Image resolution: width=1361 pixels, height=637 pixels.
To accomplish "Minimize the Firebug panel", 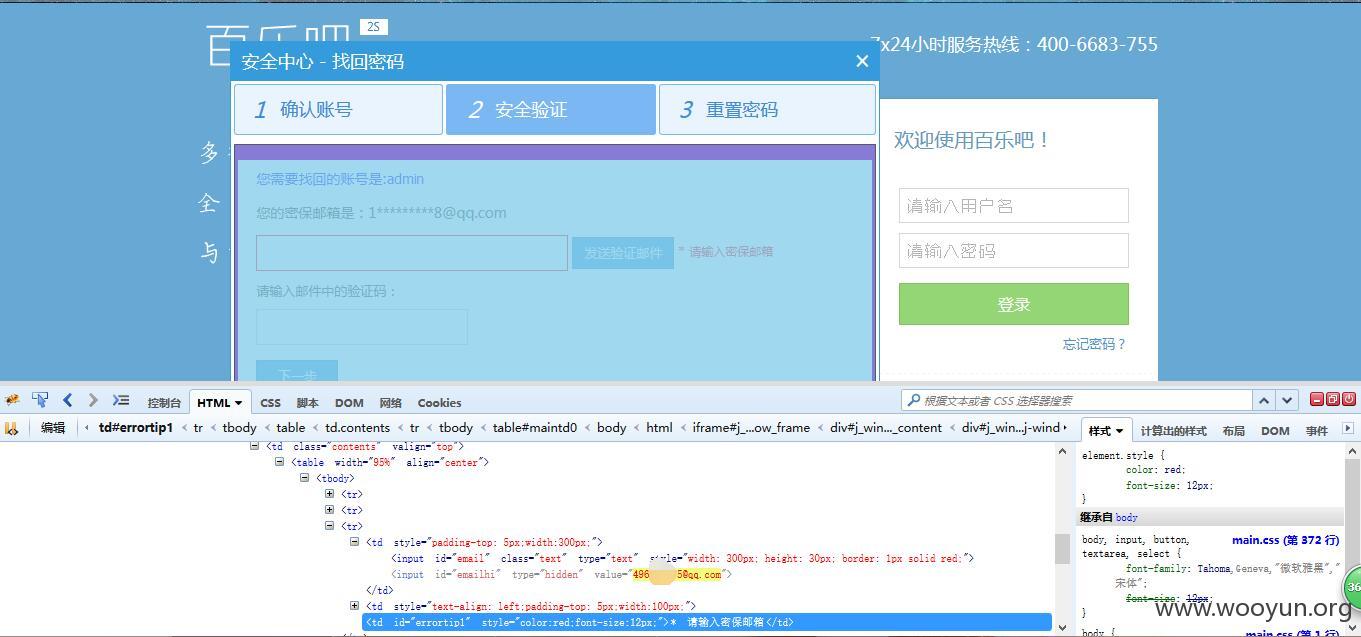I will click(x=1317, y=399).
